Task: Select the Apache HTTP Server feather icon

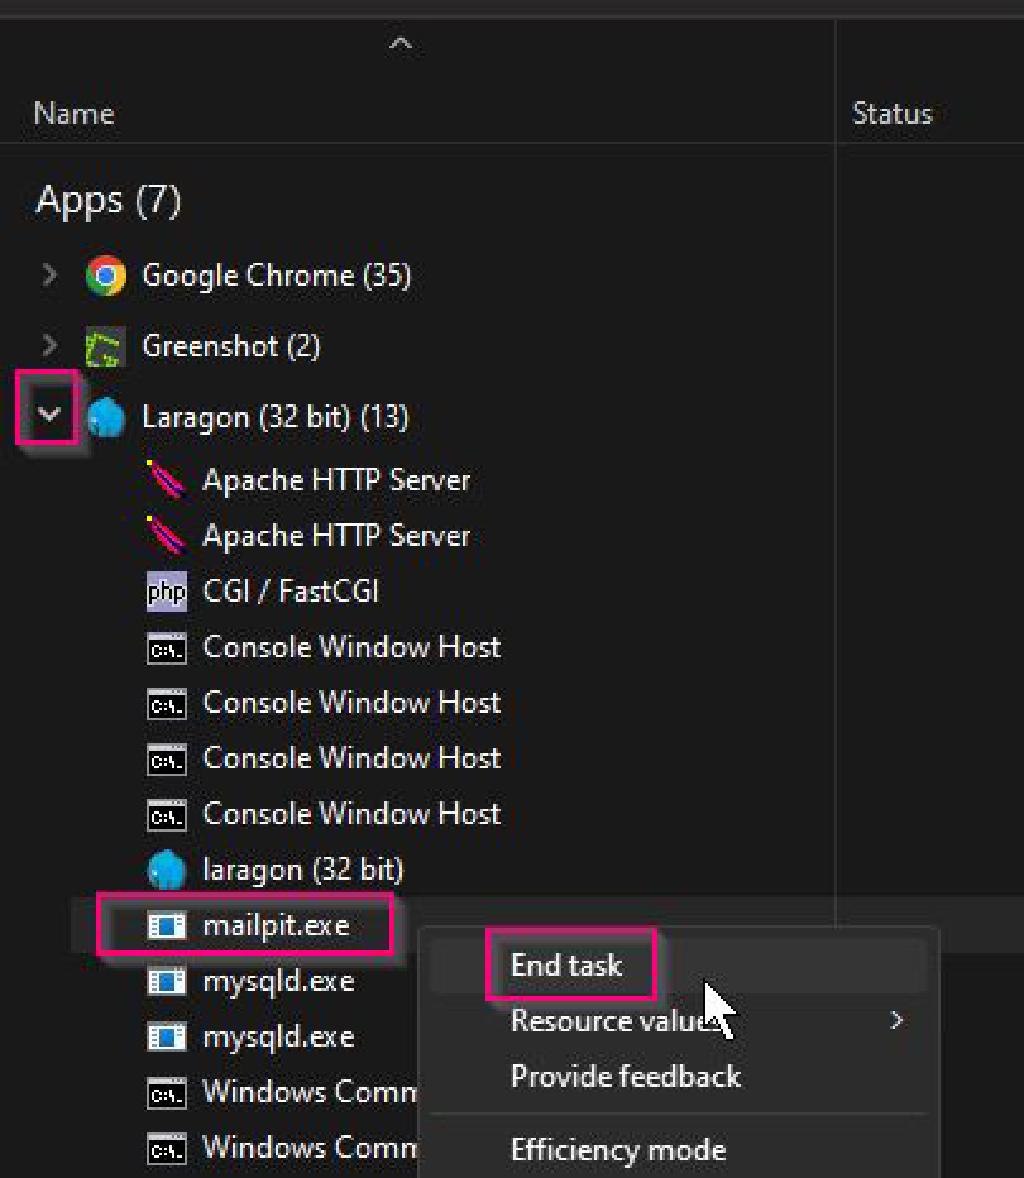Action: [x=166, y=479]
